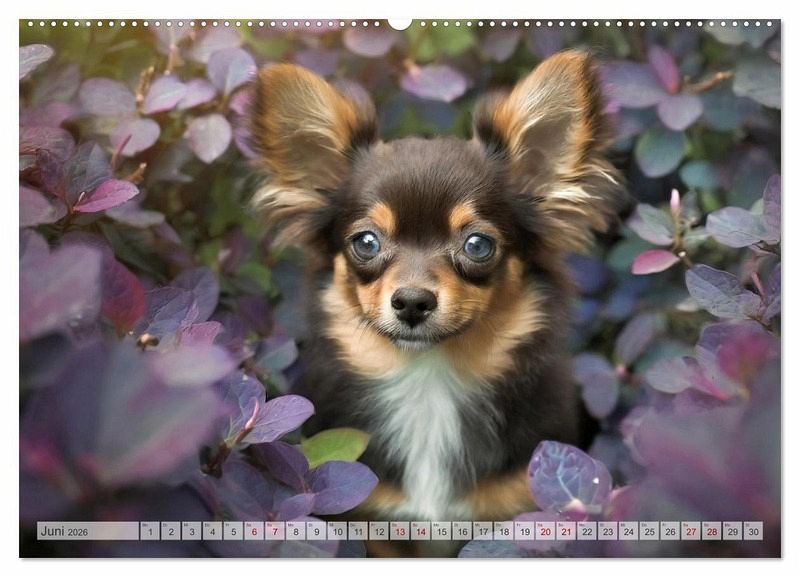Image resolution: width=800 pixels, height=577 pixels.
Task: Select day 2 in the calendar strip
Action: tap(170, 531)
